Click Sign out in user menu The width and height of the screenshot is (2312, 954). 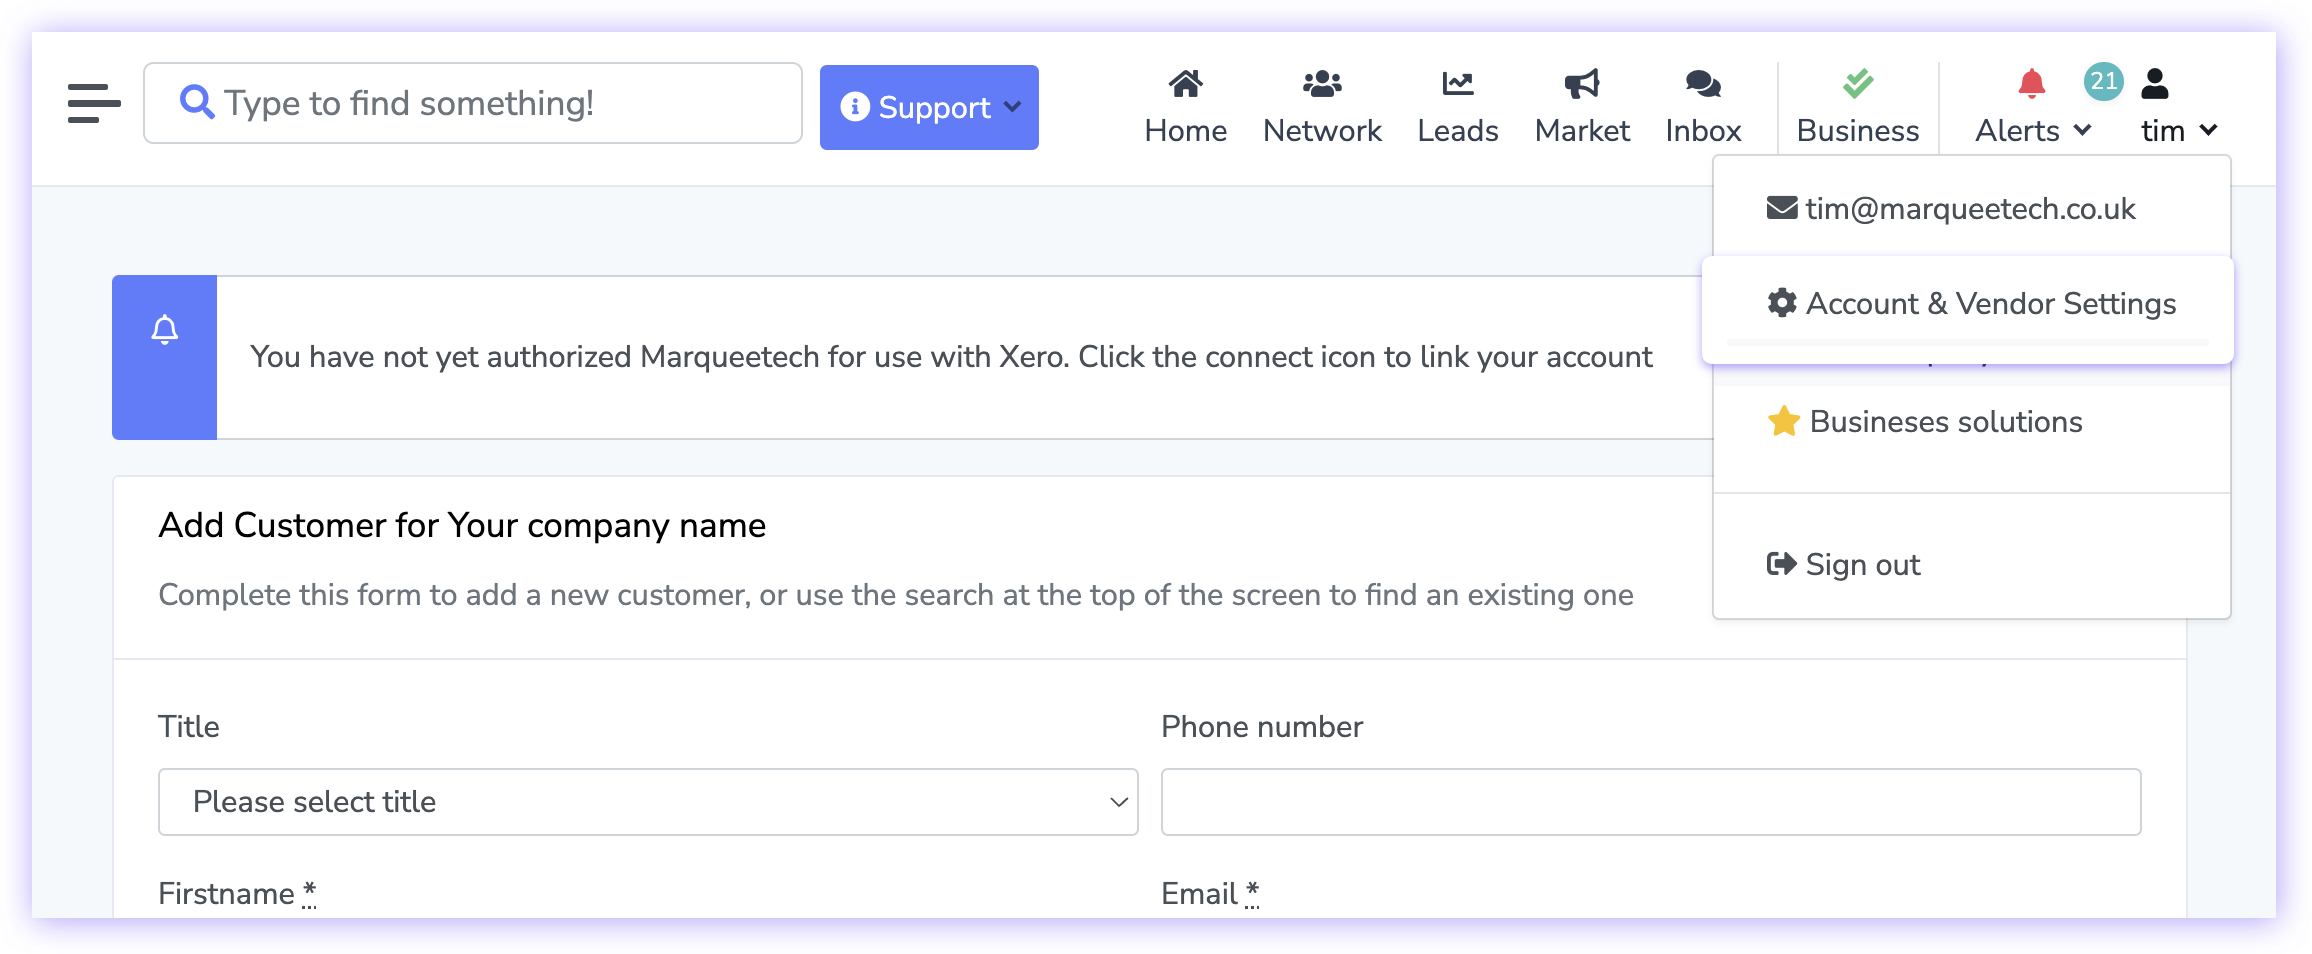coord(1862,565)
